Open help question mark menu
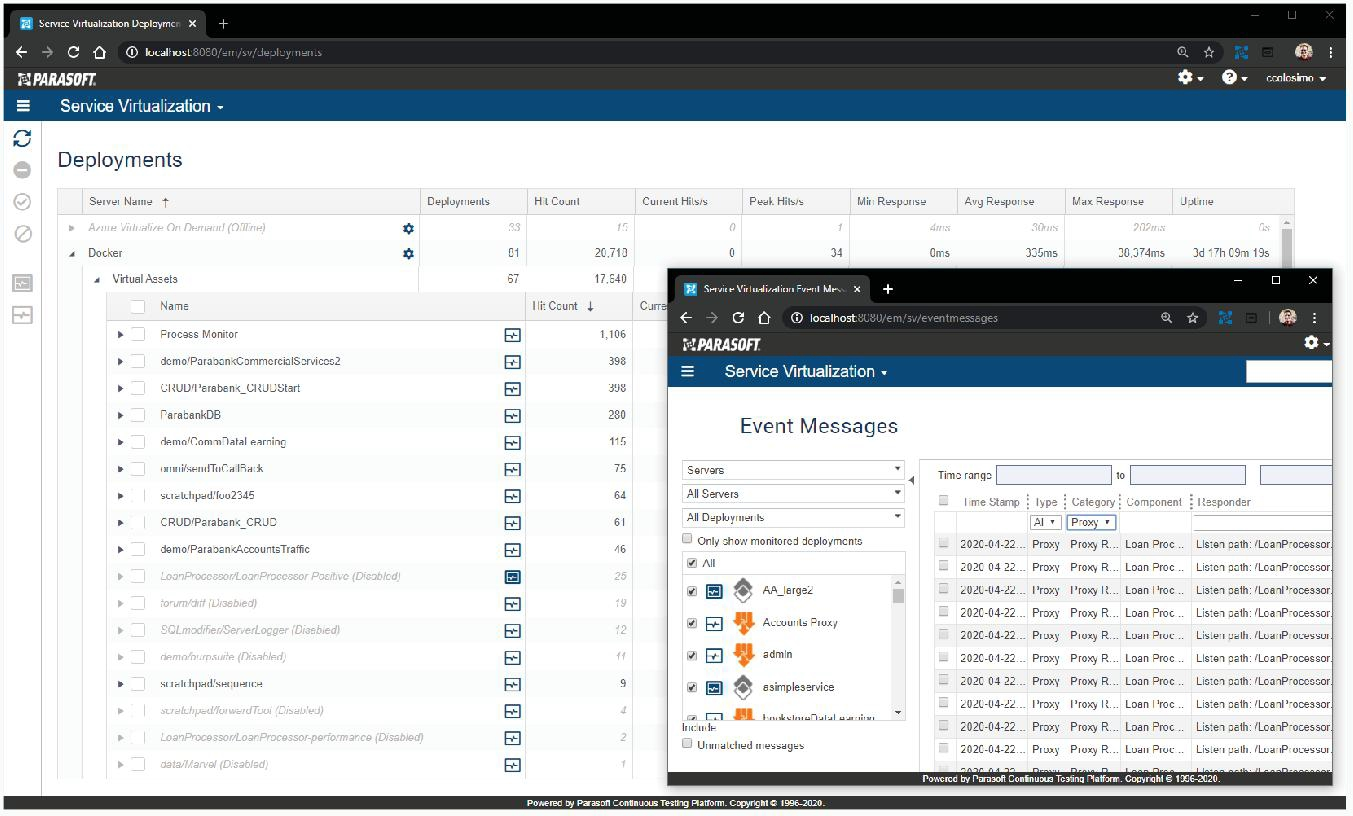 pos(1234,78)
